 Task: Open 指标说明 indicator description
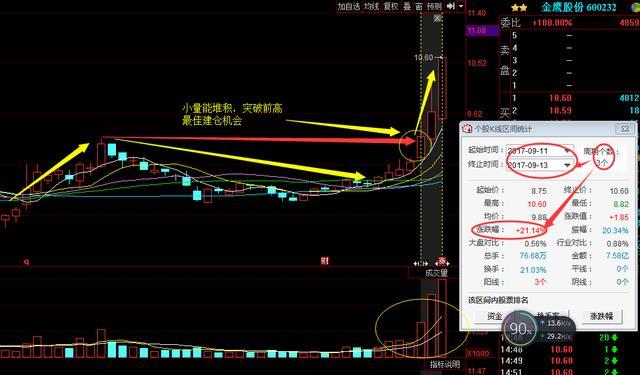click(445, 364)
